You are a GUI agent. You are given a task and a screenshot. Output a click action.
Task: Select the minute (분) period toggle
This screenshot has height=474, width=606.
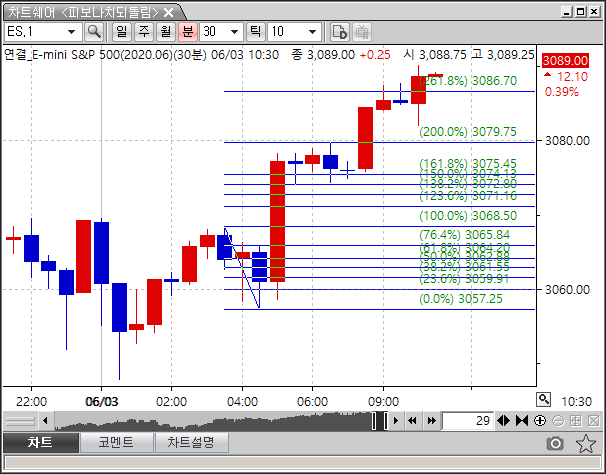click(187, 32)
